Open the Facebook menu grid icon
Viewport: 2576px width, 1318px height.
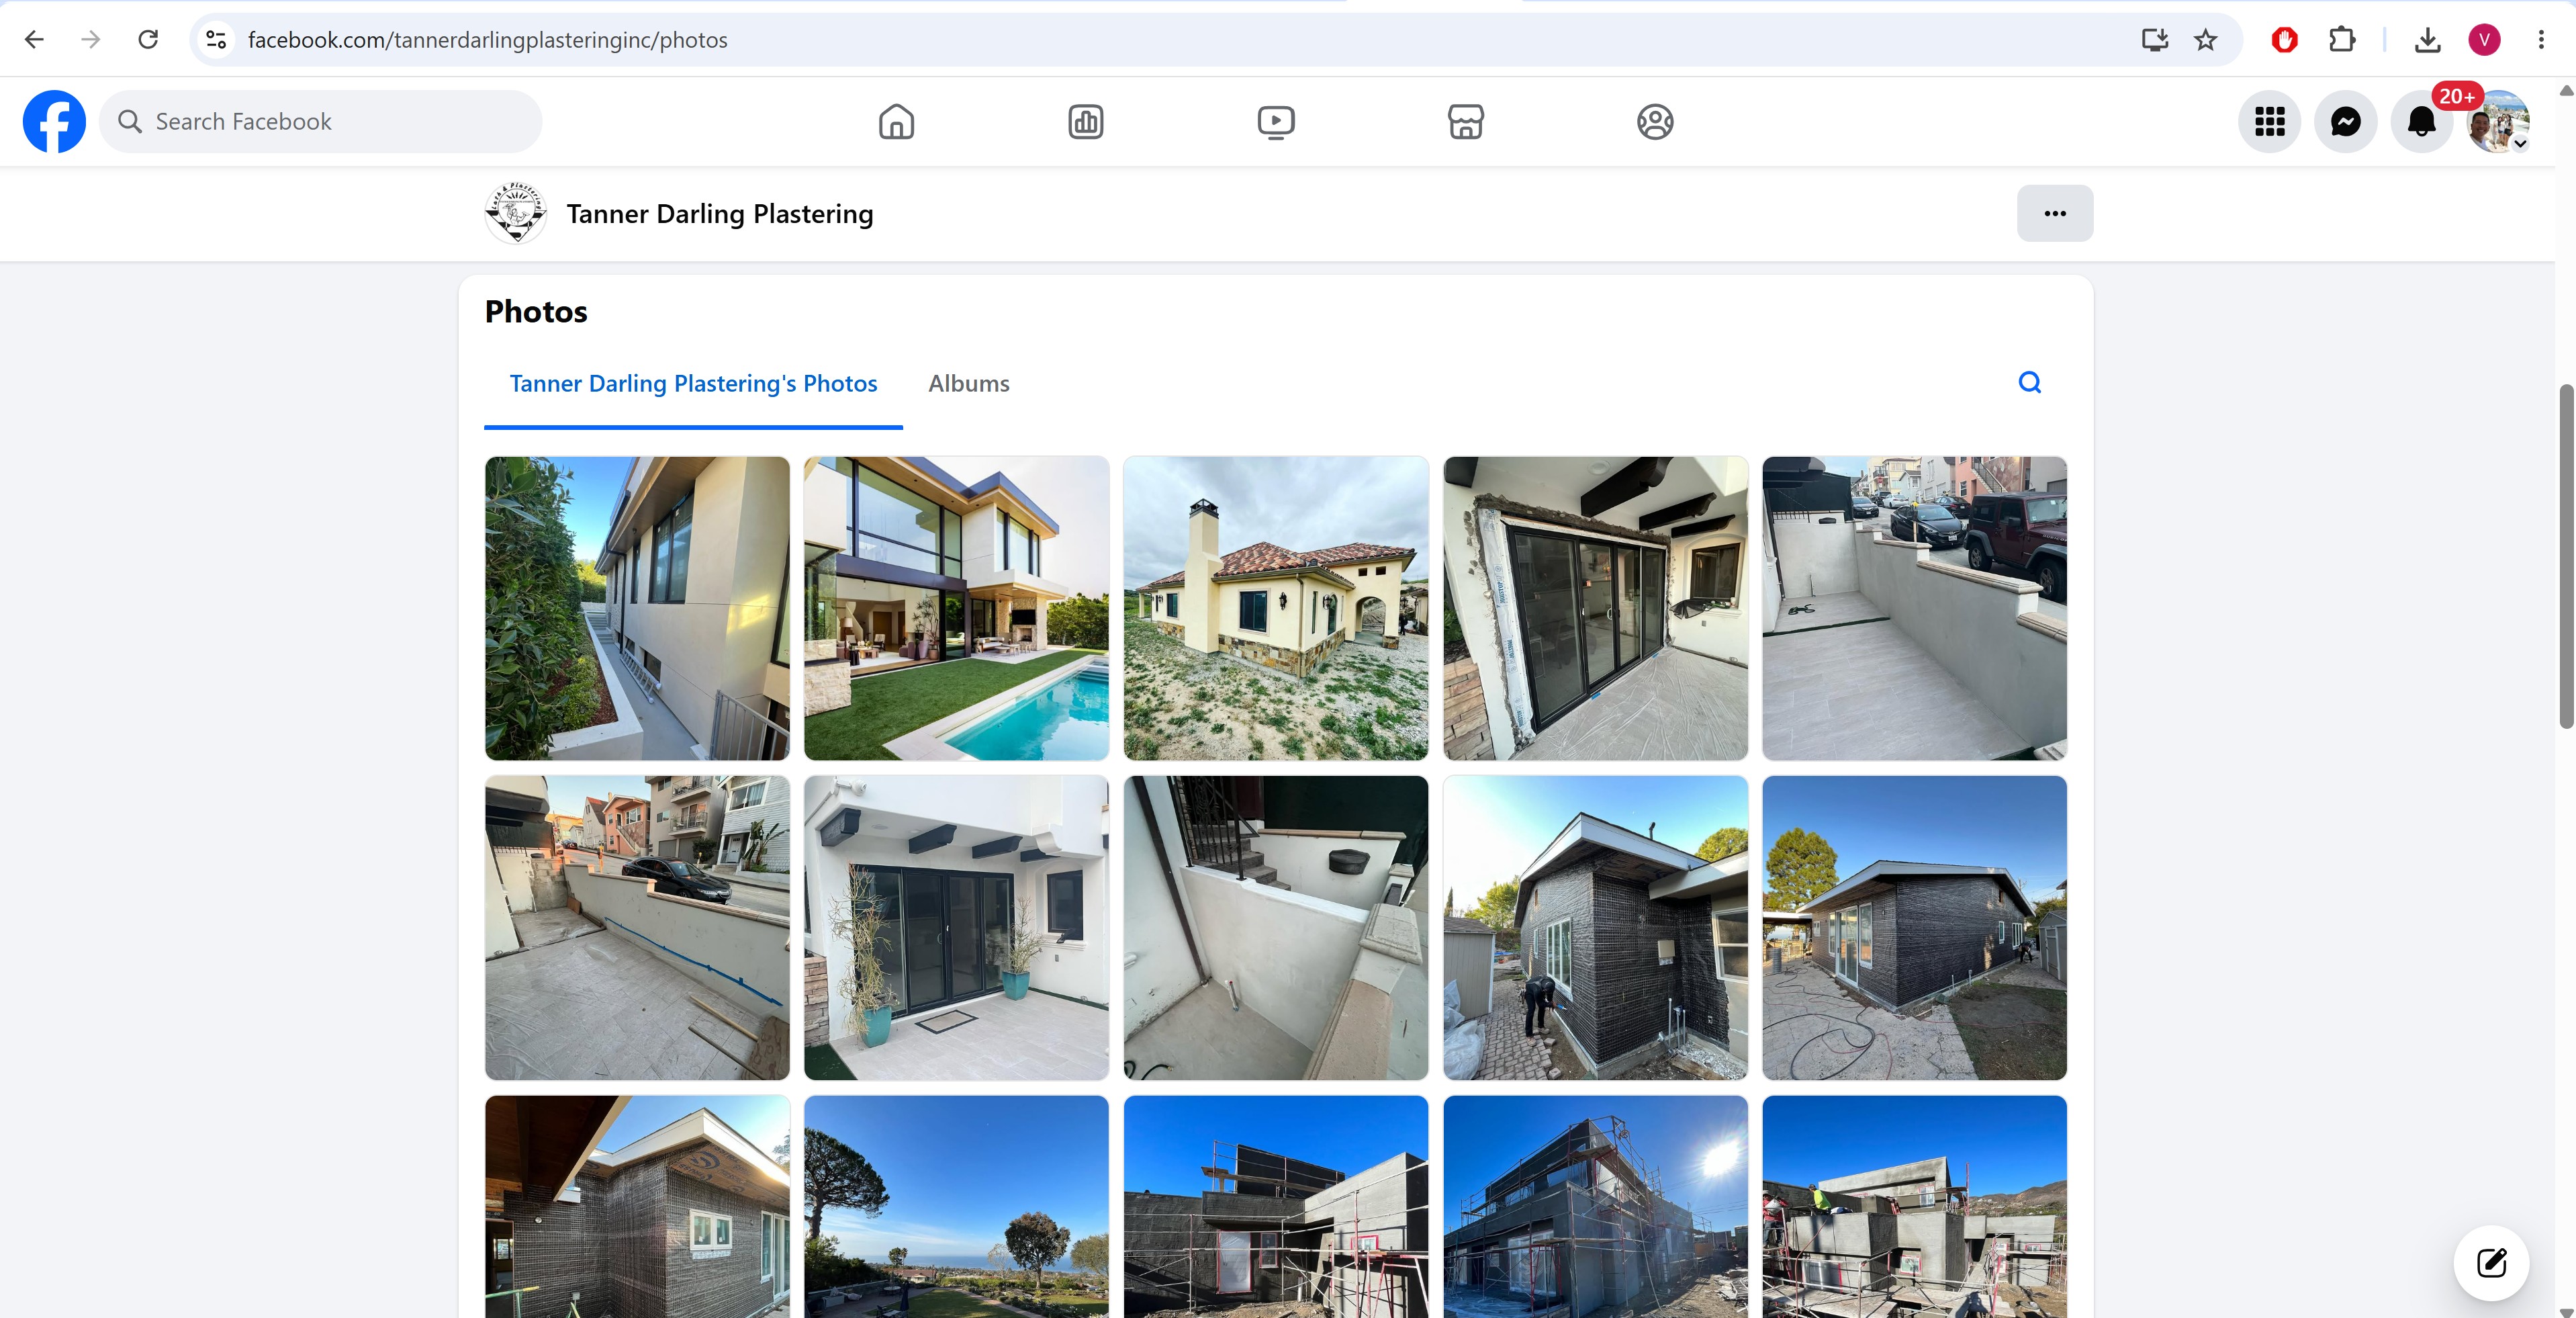[2270, 122]
